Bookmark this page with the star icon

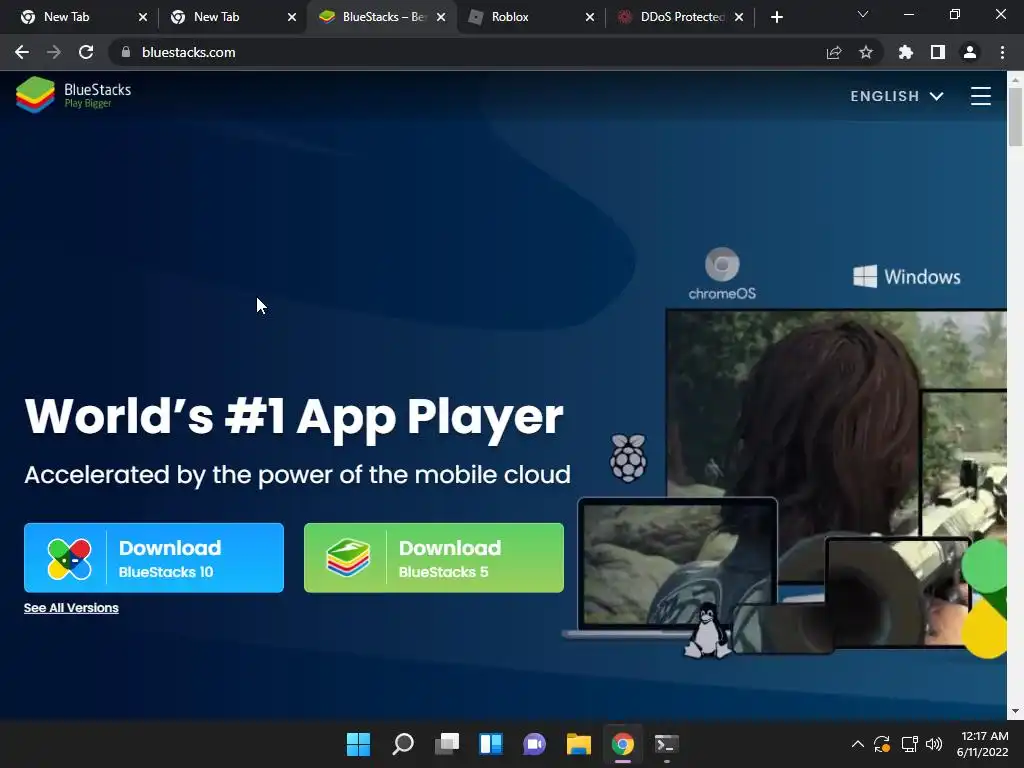[866, 52]
